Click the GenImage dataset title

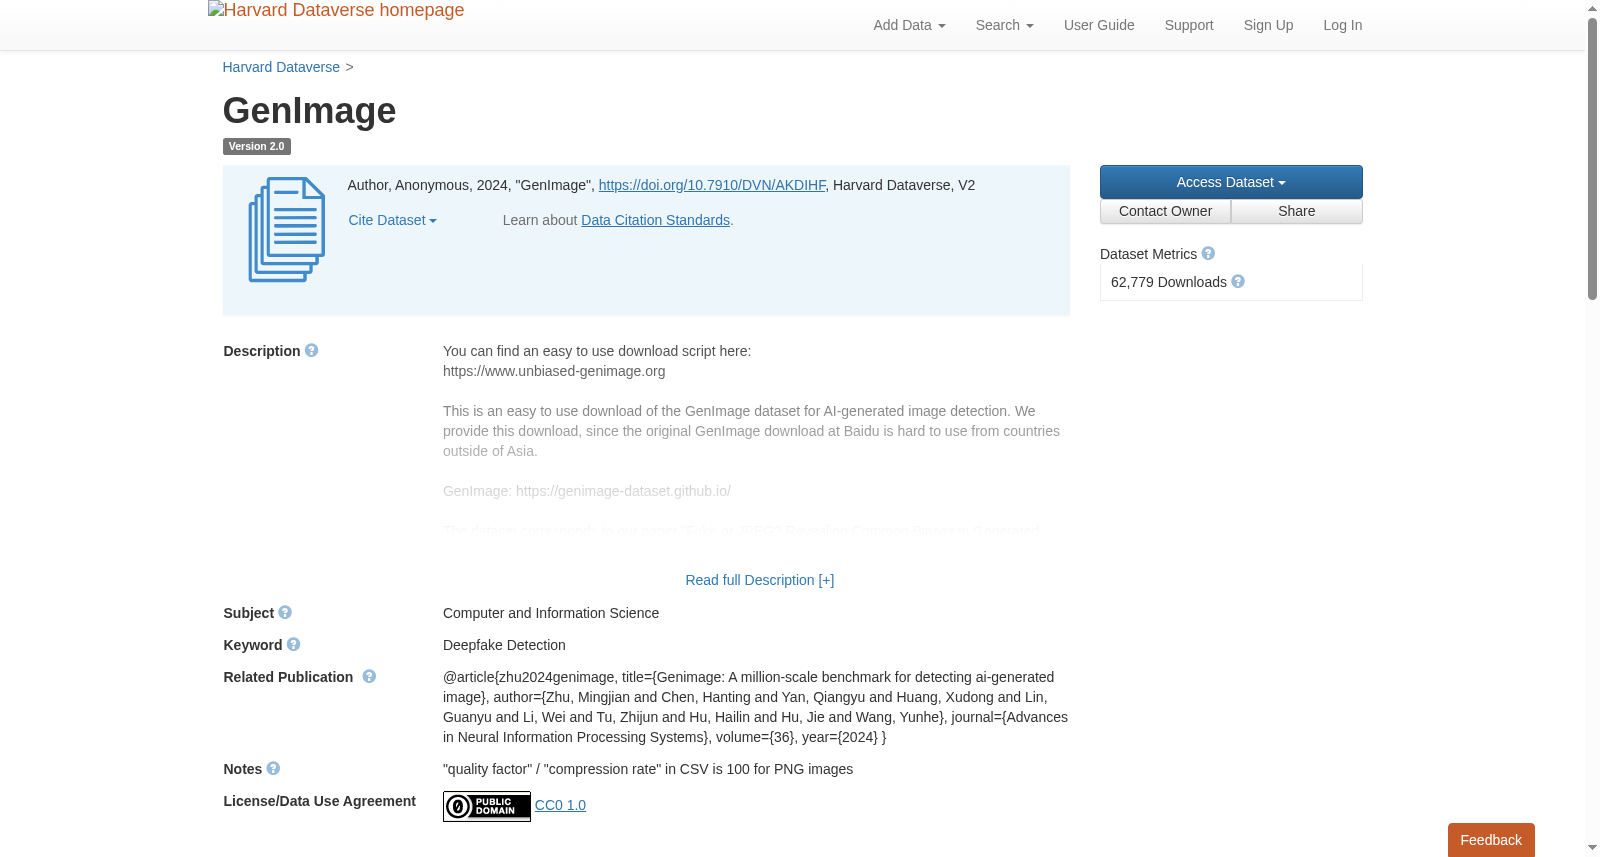pos(309,111)
